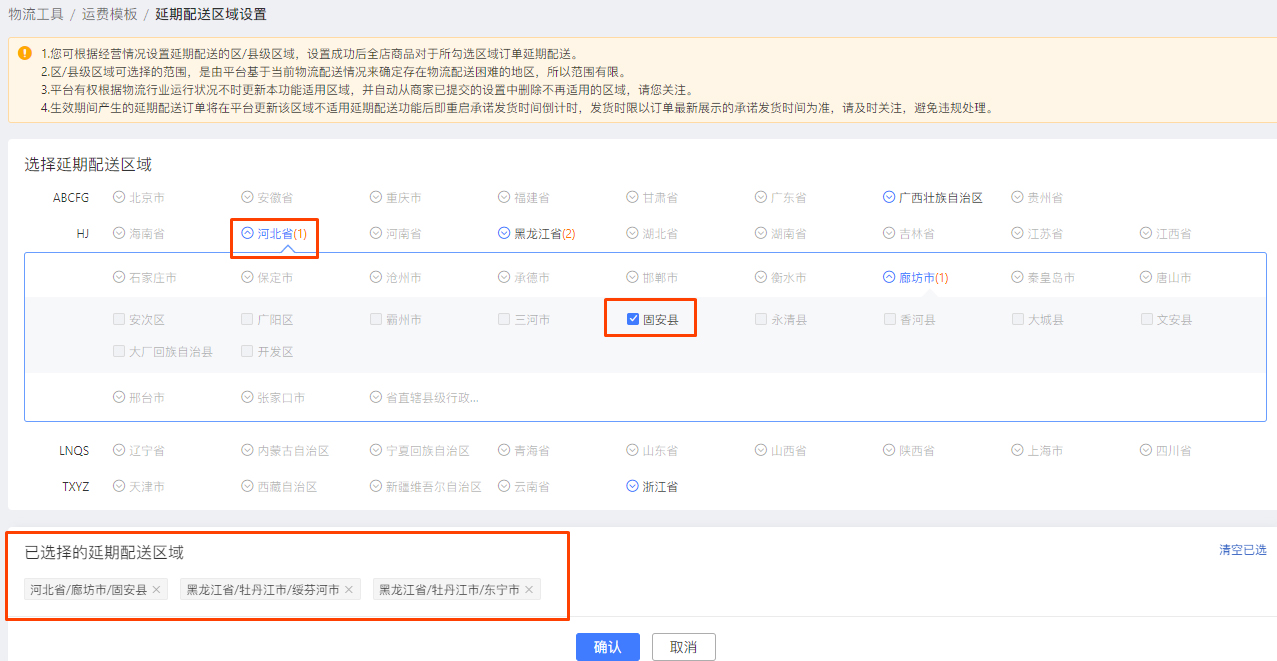1277x661 pixels.
Task: Remove 黑龙江省/牡丹江市/东宁市 using the × icon
Action: pos(528,589)
